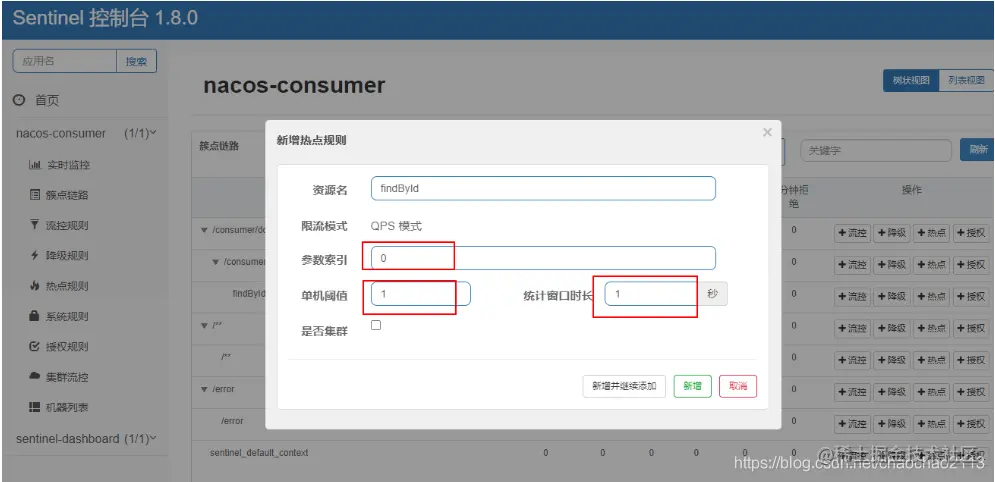Viewport: 995px width, 482px height.
Task: Click the nacos-consumer page heading
Action: [294, 85]
